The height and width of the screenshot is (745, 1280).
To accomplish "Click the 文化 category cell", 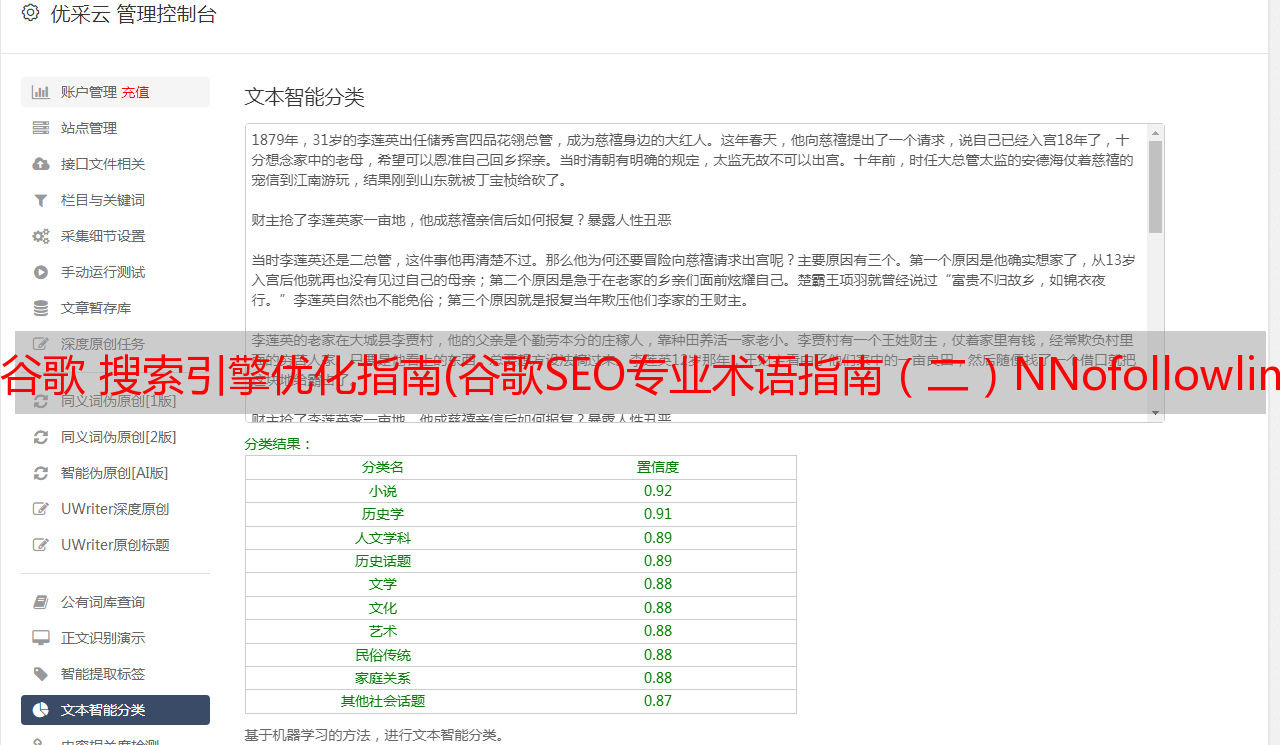I will 383,608.
